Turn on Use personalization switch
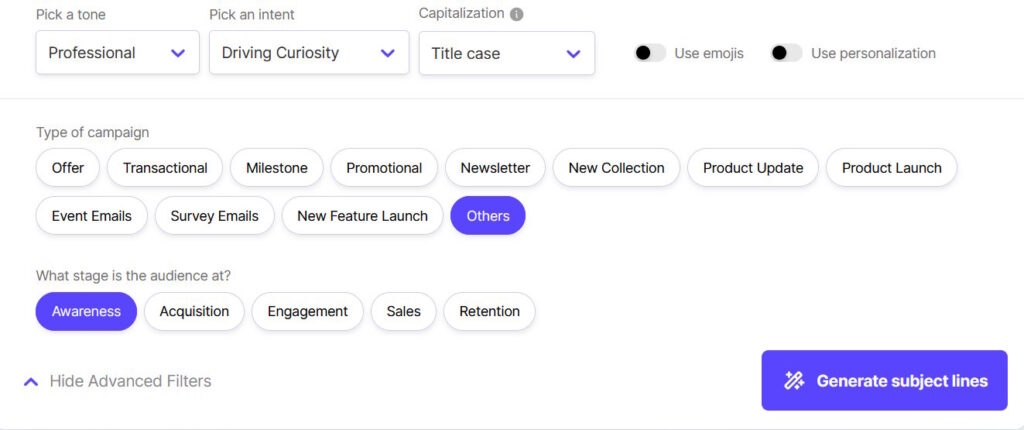Viewport: 1024px width, 430px height. (786, 53)
